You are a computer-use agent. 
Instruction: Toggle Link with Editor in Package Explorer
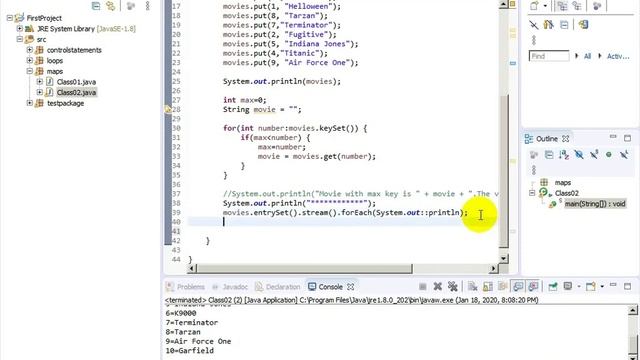click(111, 6)
